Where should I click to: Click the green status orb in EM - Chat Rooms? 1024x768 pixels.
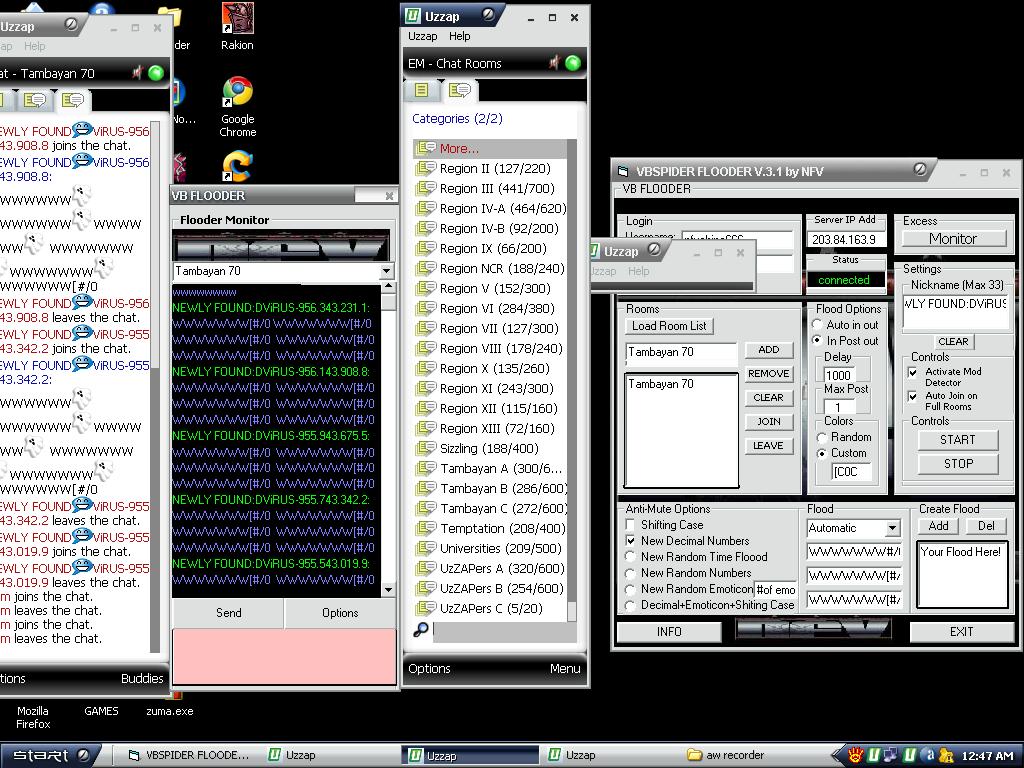pos(573,63)
